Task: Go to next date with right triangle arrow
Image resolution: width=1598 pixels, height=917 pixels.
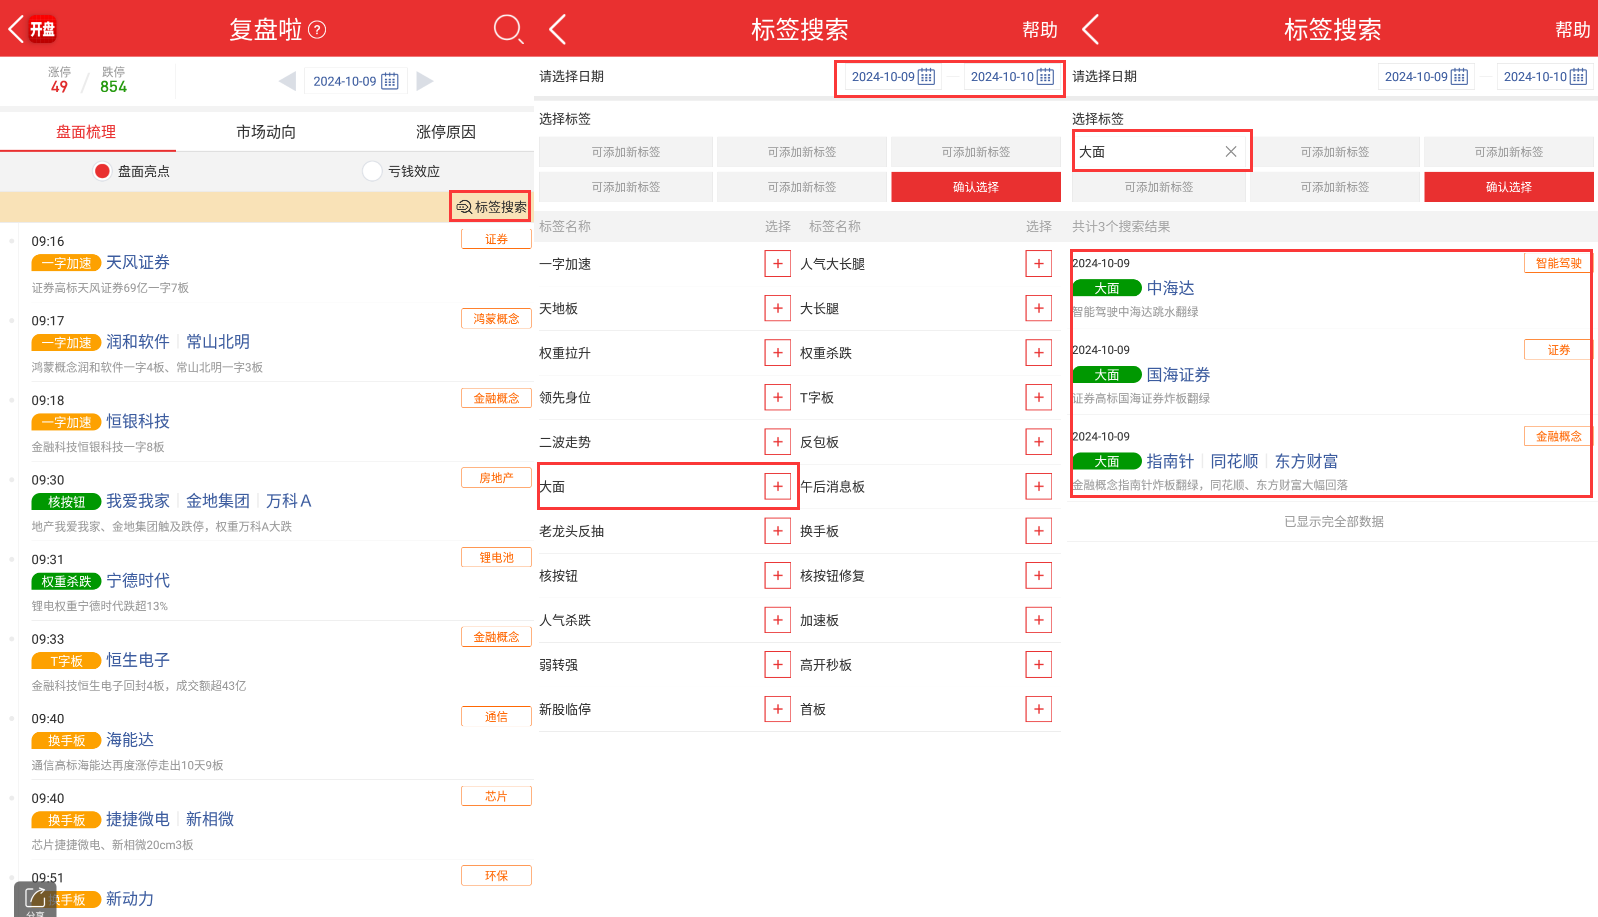Action: 425,81
